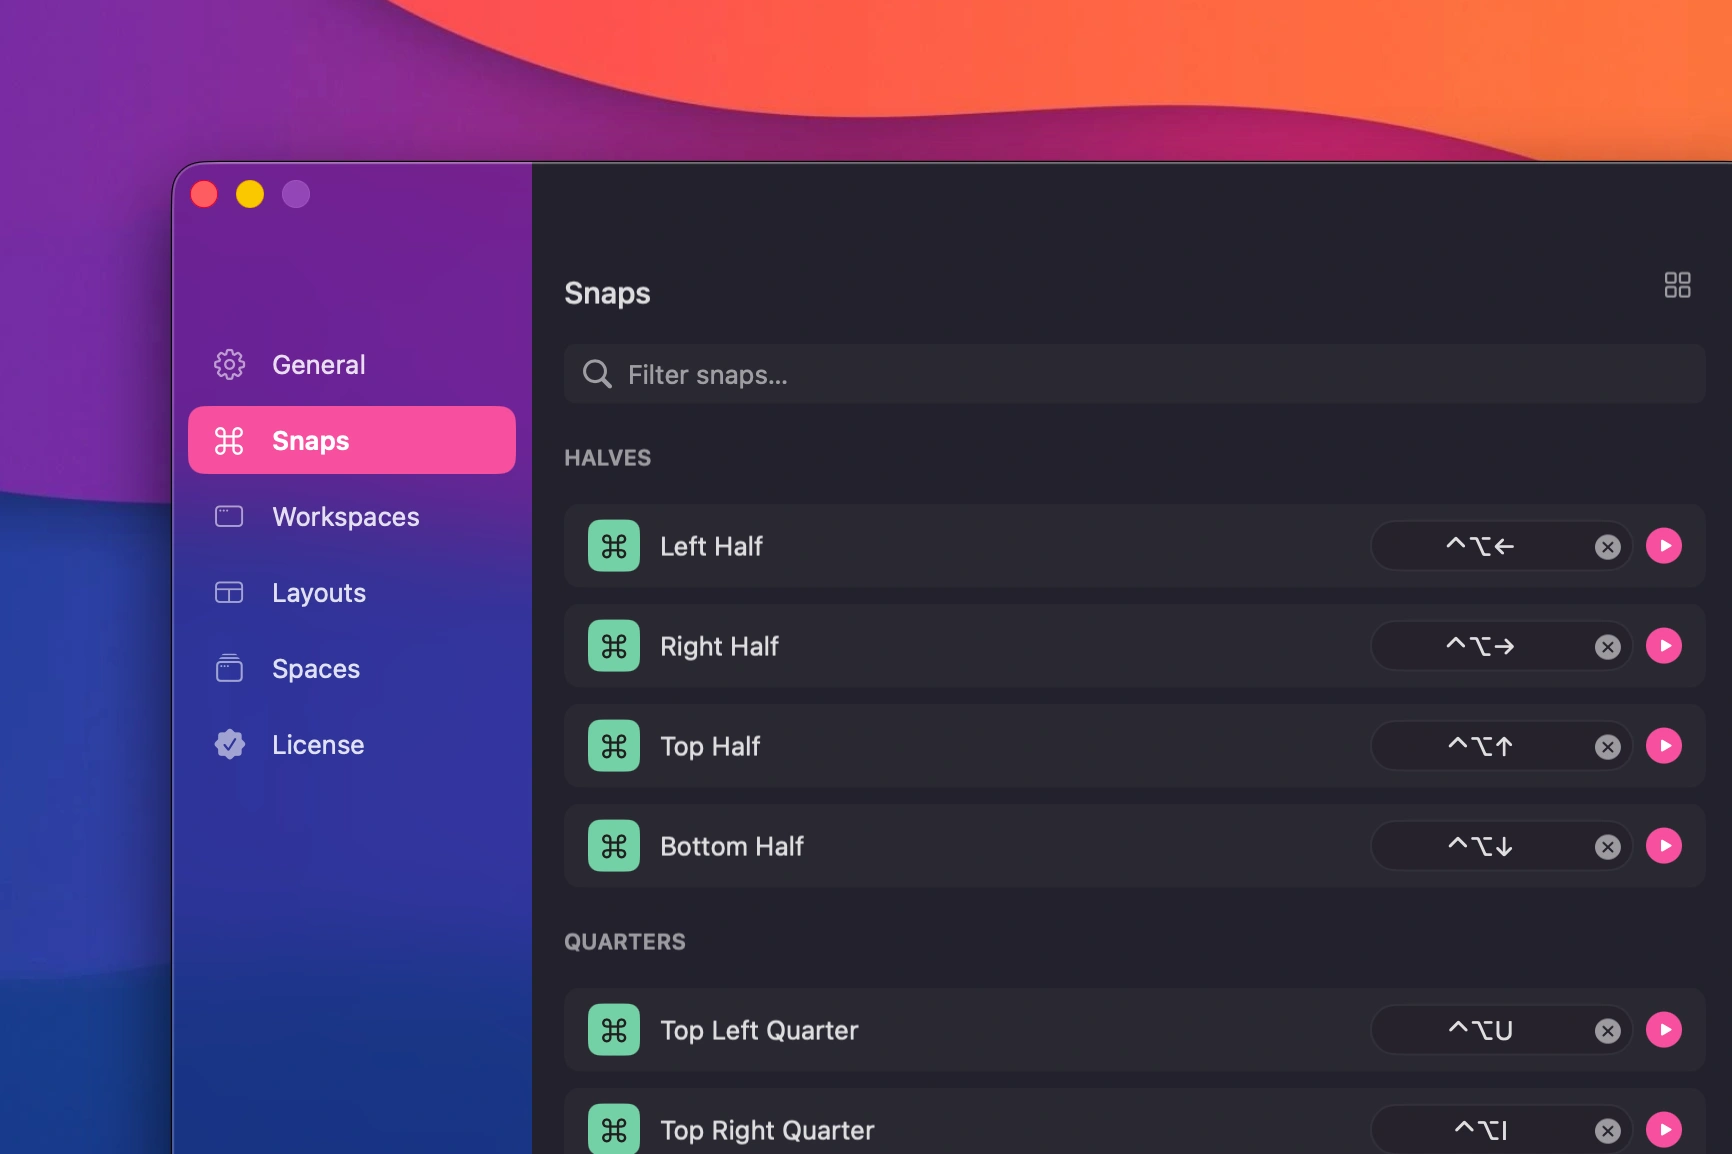Run the Top Left Quarter snap
Image resolution: width=1732 pixels, height=1154 pixels.
click(1664, 1030)
